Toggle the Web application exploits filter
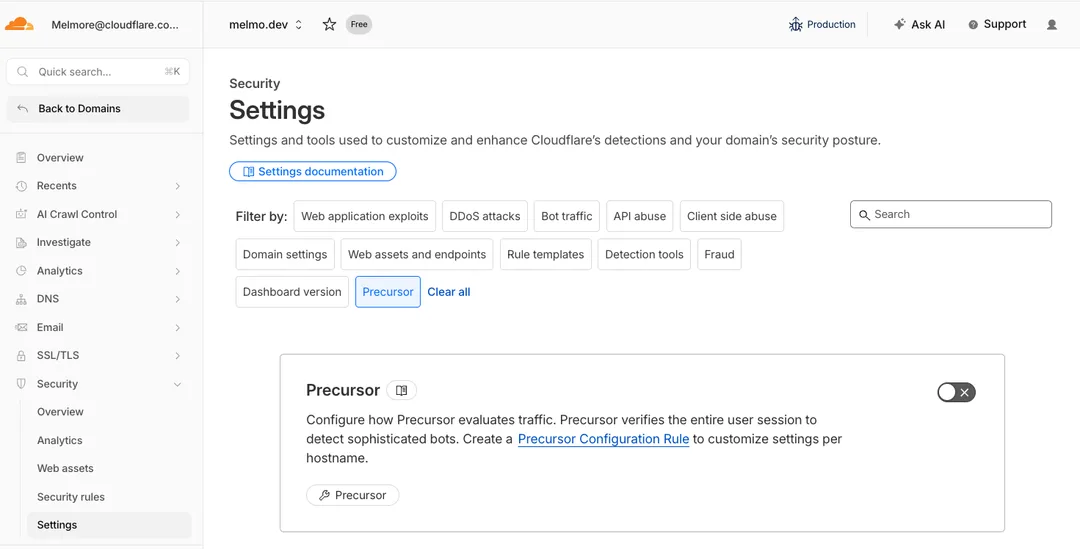 [364, 216]
